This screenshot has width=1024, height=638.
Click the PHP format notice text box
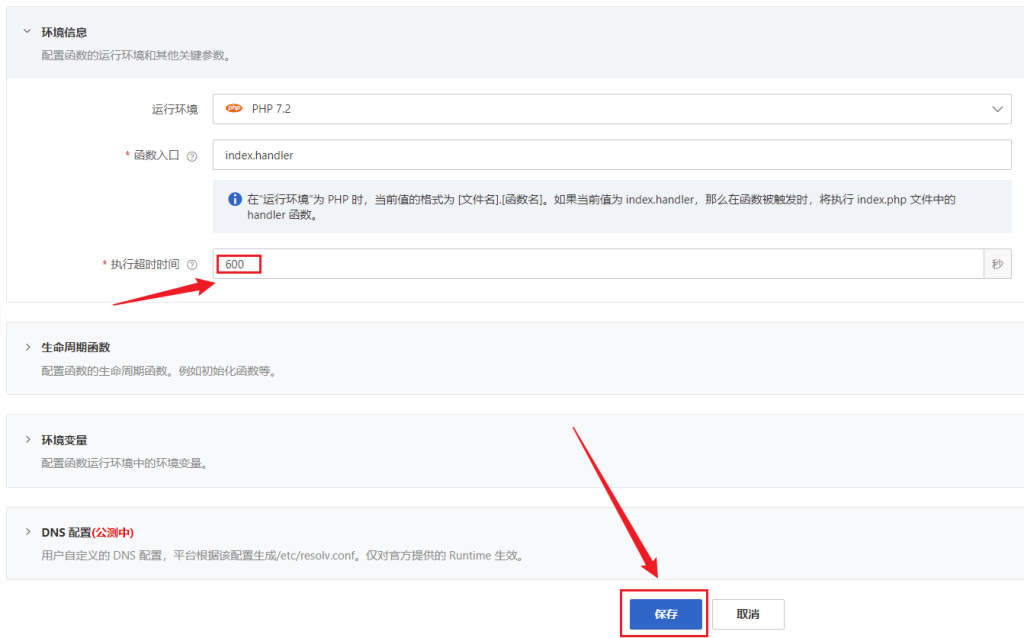(x=612, y=207)
